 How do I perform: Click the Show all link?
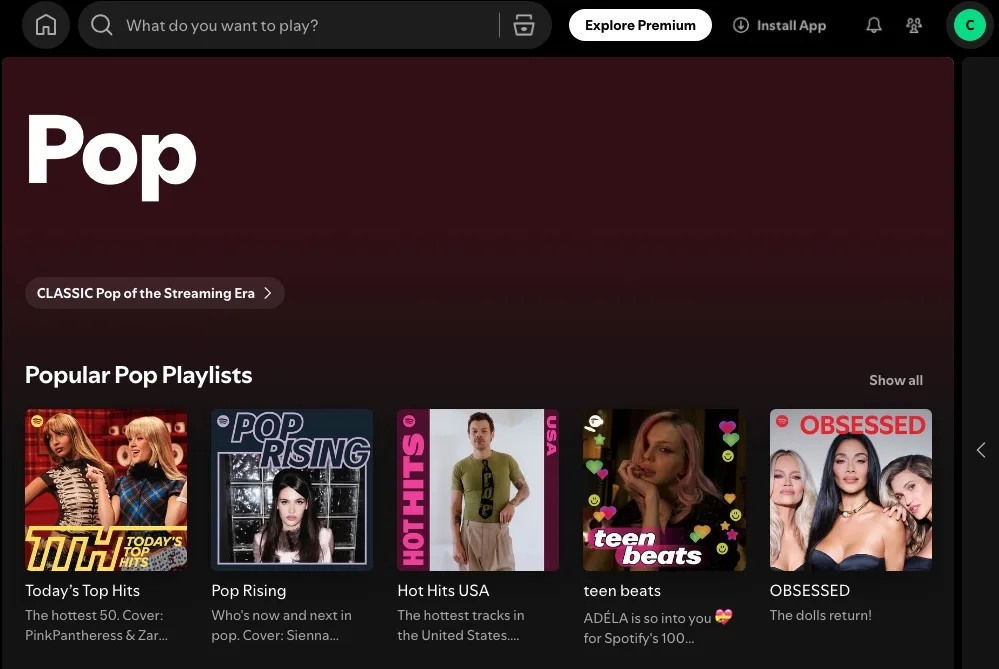(x=895, y=380)
